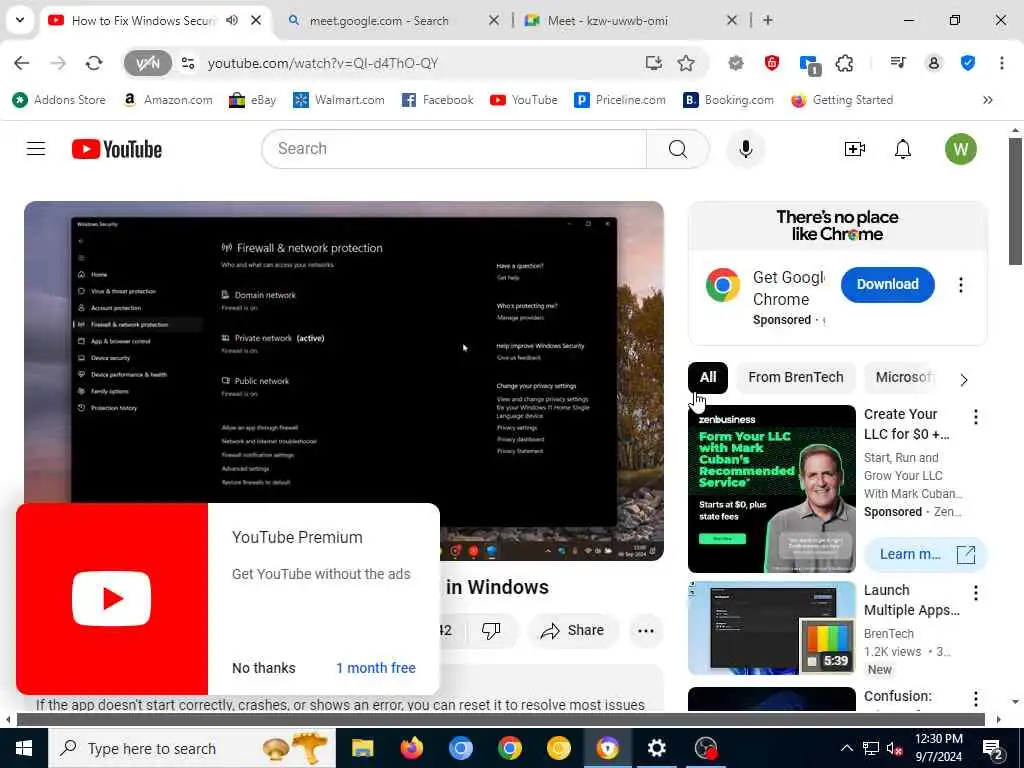This screenshot has height=768, width=1024.
Task: Show more bookmarks with the chevron
Action: click(987, 100)
